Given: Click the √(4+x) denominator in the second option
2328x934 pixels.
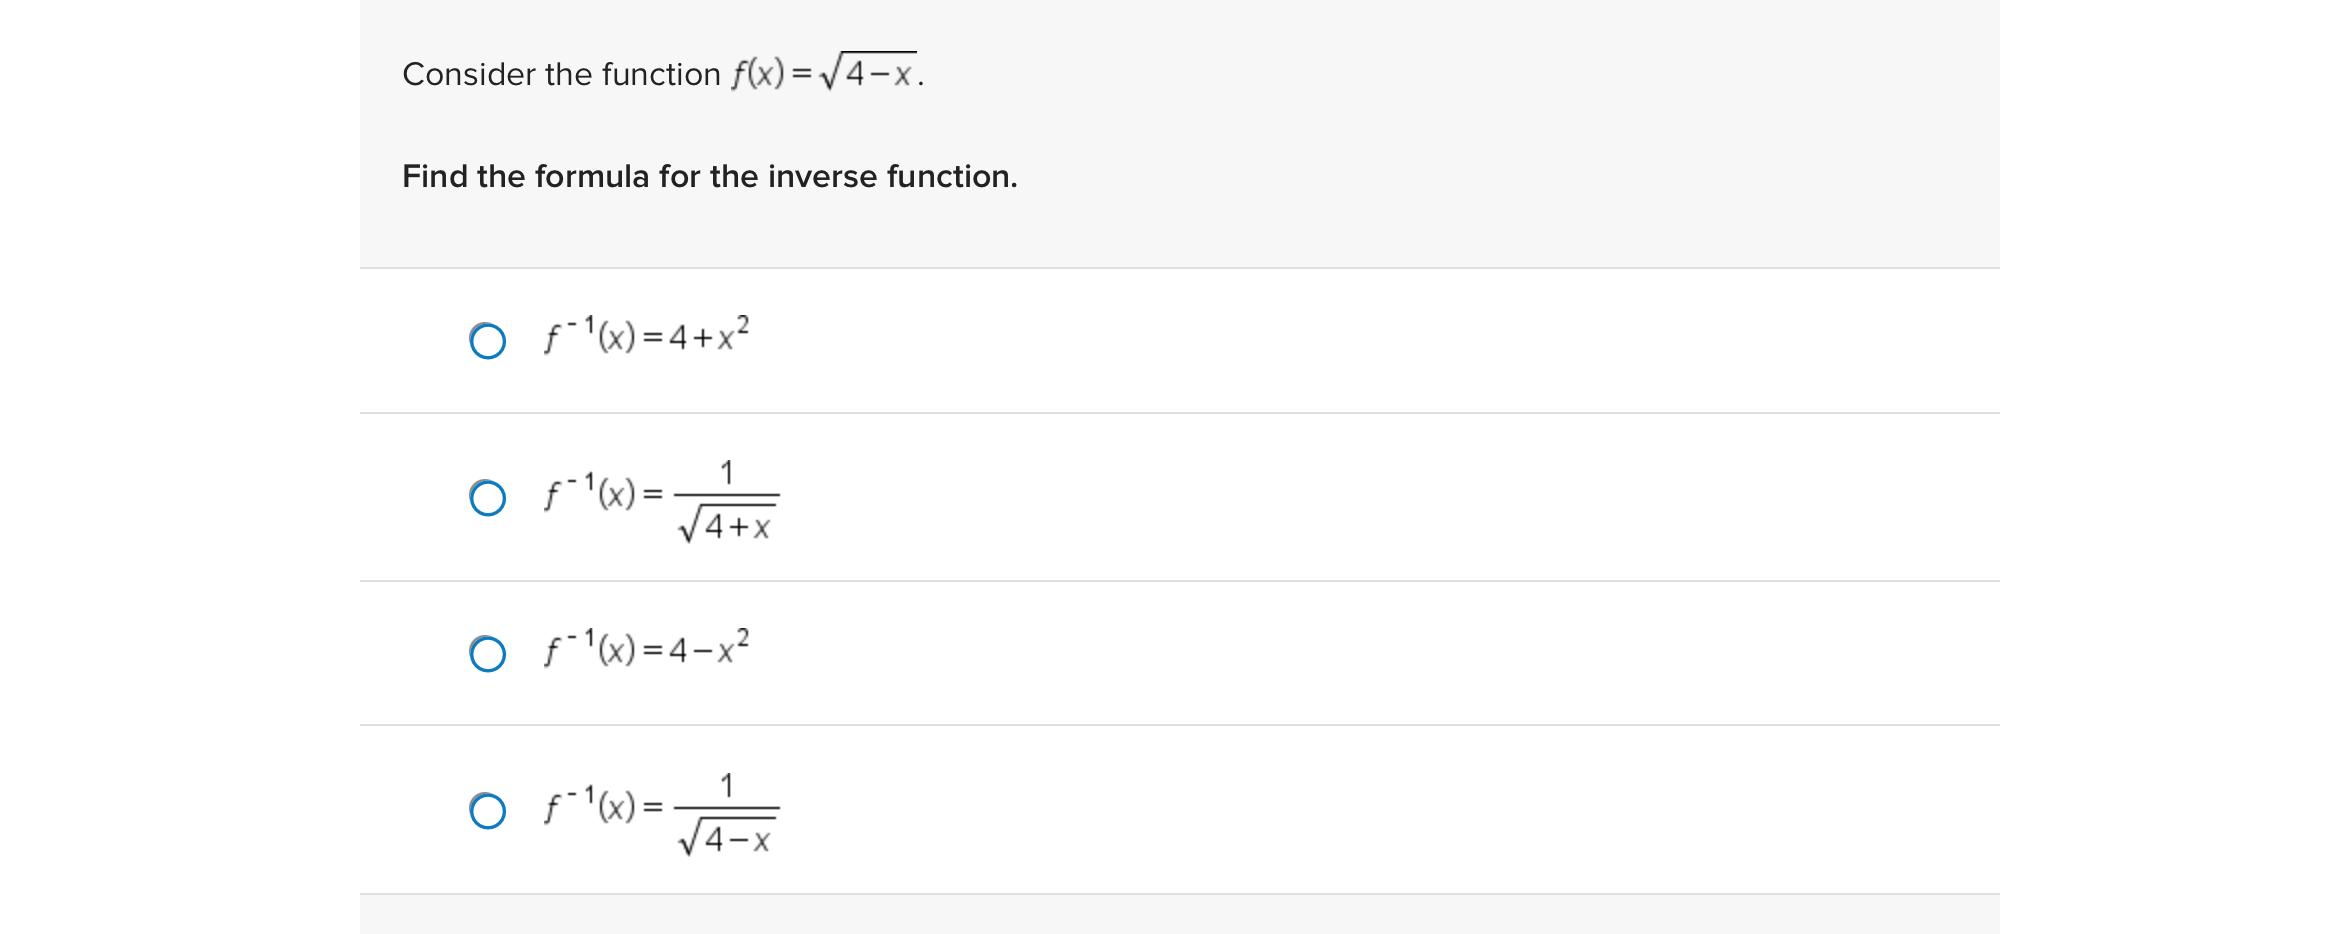Looking at the screenshot, I should pos(727,523).
